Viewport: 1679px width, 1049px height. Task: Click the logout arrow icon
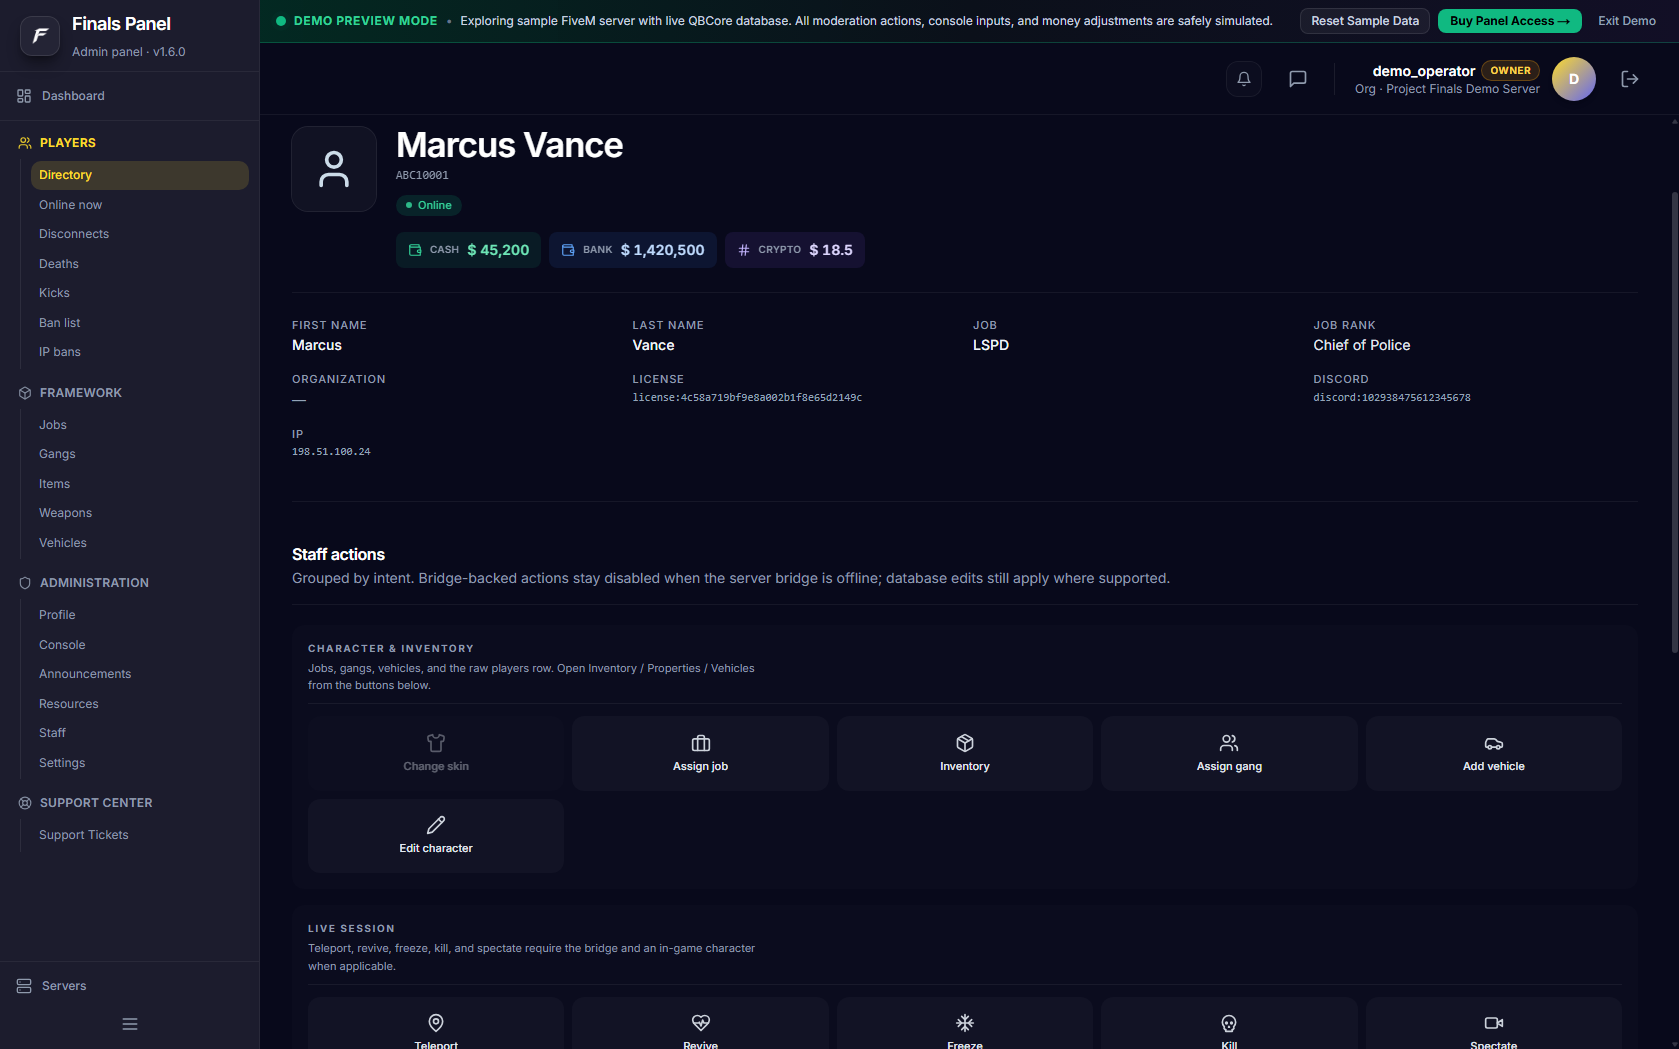point(1630,79)
